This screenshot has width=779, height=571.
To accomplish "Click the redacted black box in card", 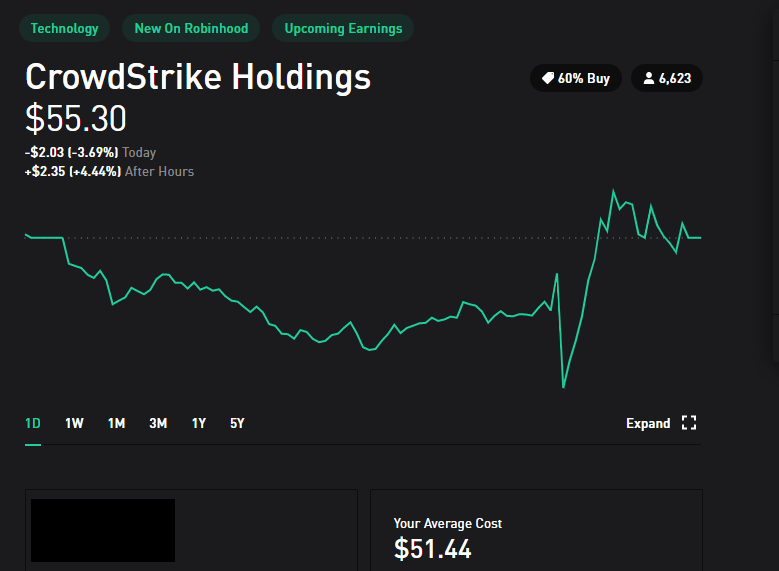I will pyautogui.click(x=103, y=530).
